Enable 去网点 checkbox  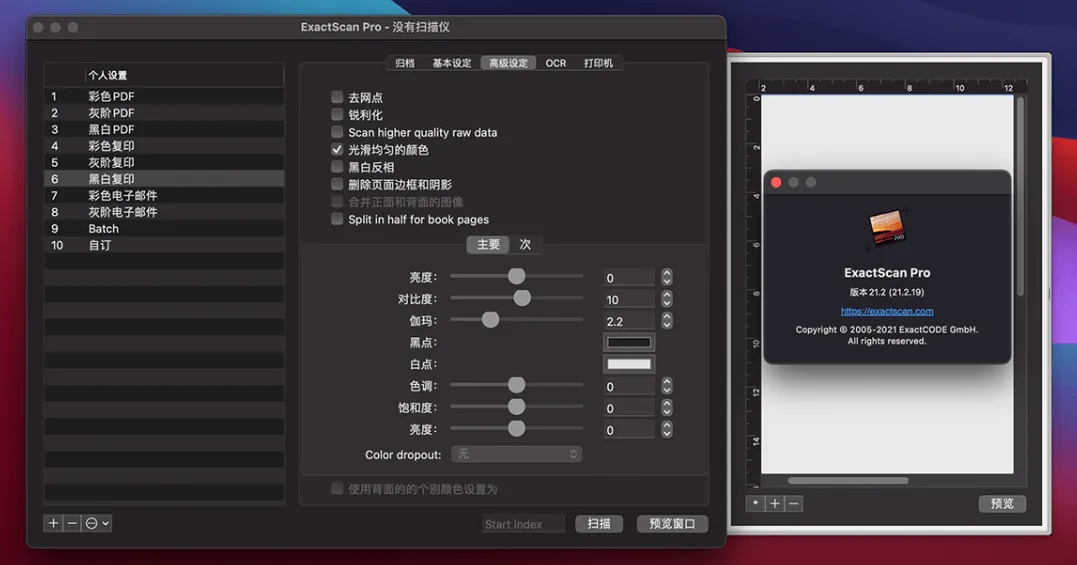pyautogui.click(x=337, y=97)
